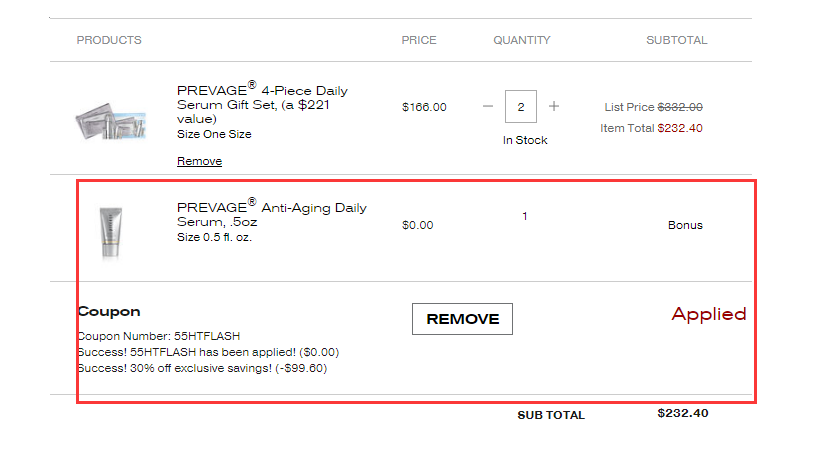Open PREVAGE 4-Piece Daily Serum Gift Set title
Screen dimensions: 824x450
pyautogui.click(x=262, y=103)
